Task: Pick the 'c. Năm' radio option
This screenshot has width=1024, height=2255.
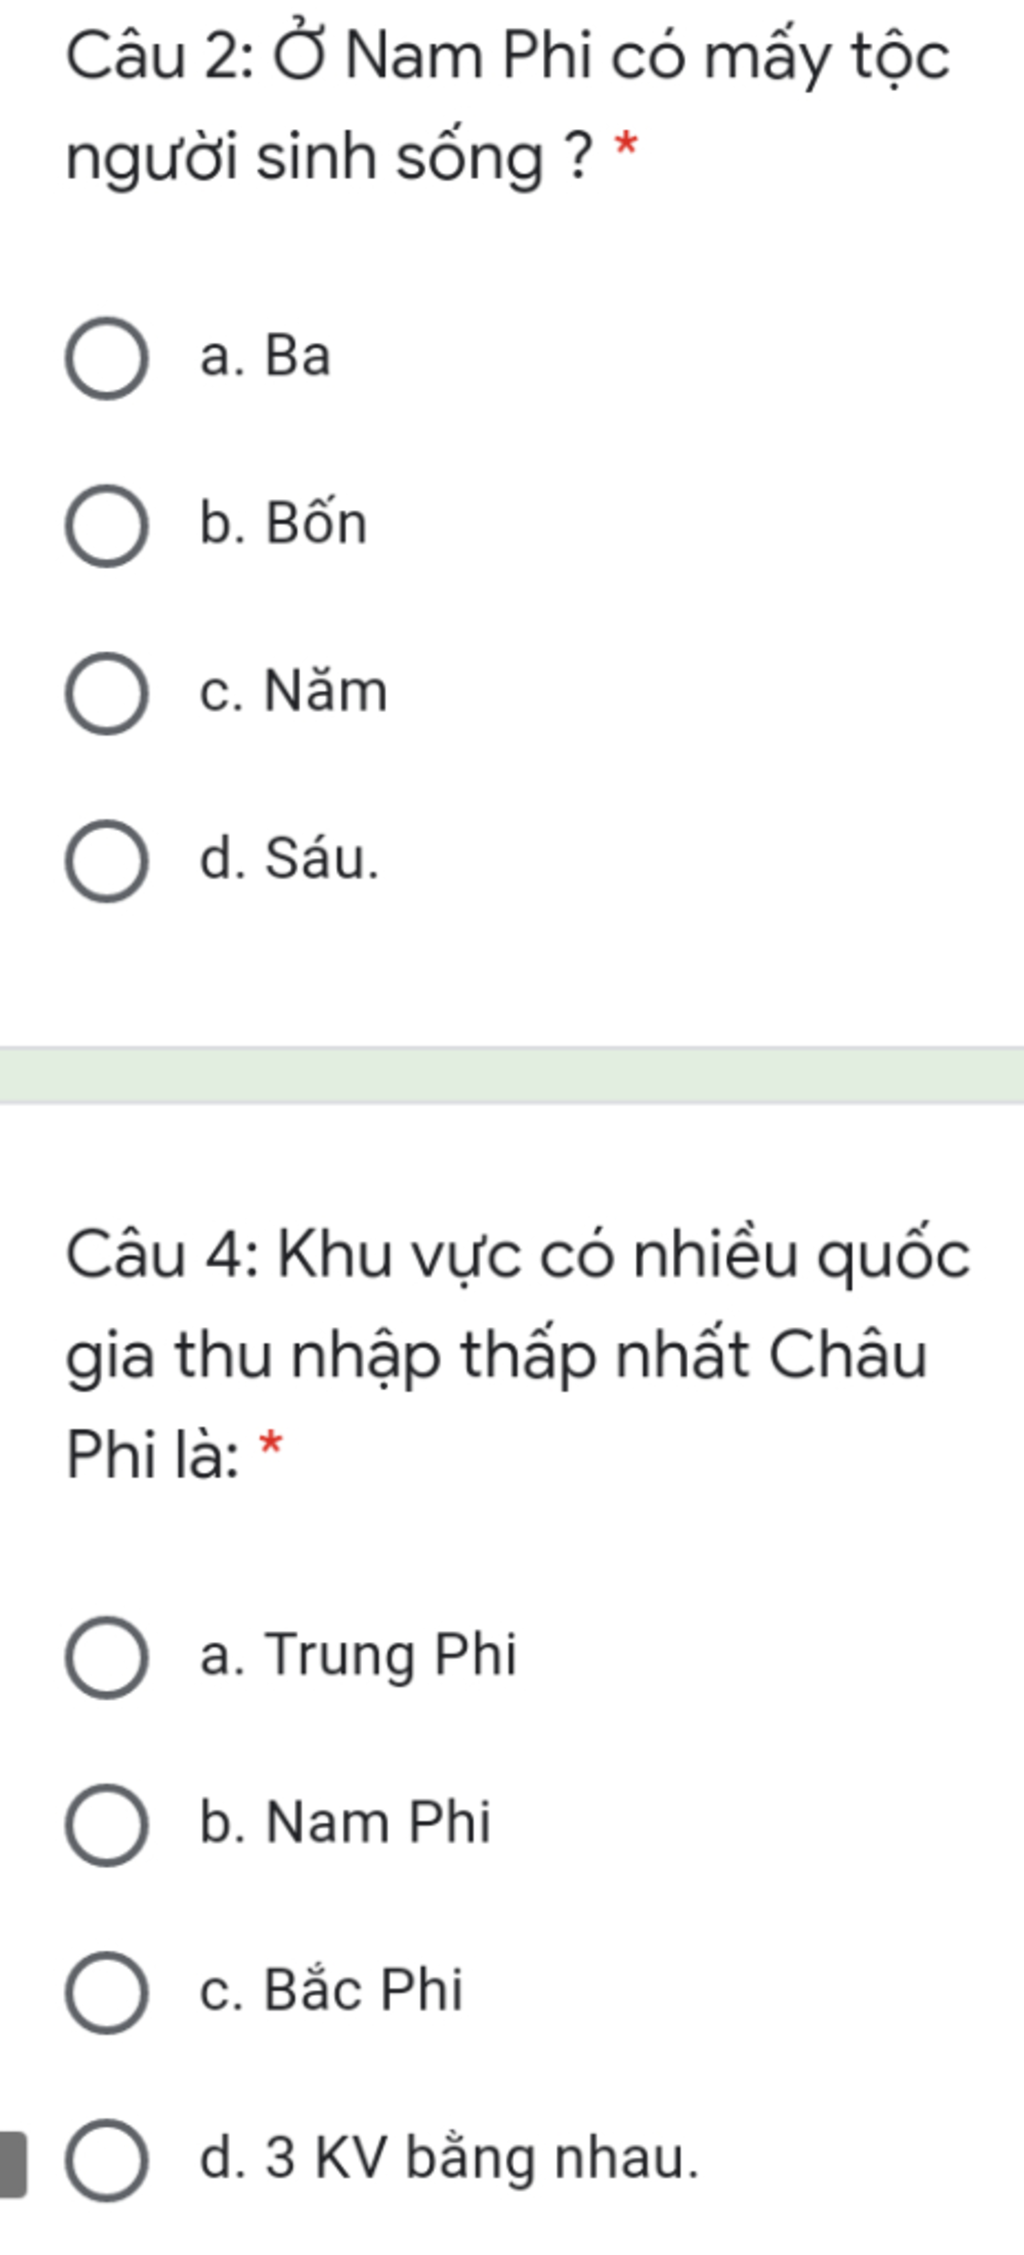Action: [107, 693]
